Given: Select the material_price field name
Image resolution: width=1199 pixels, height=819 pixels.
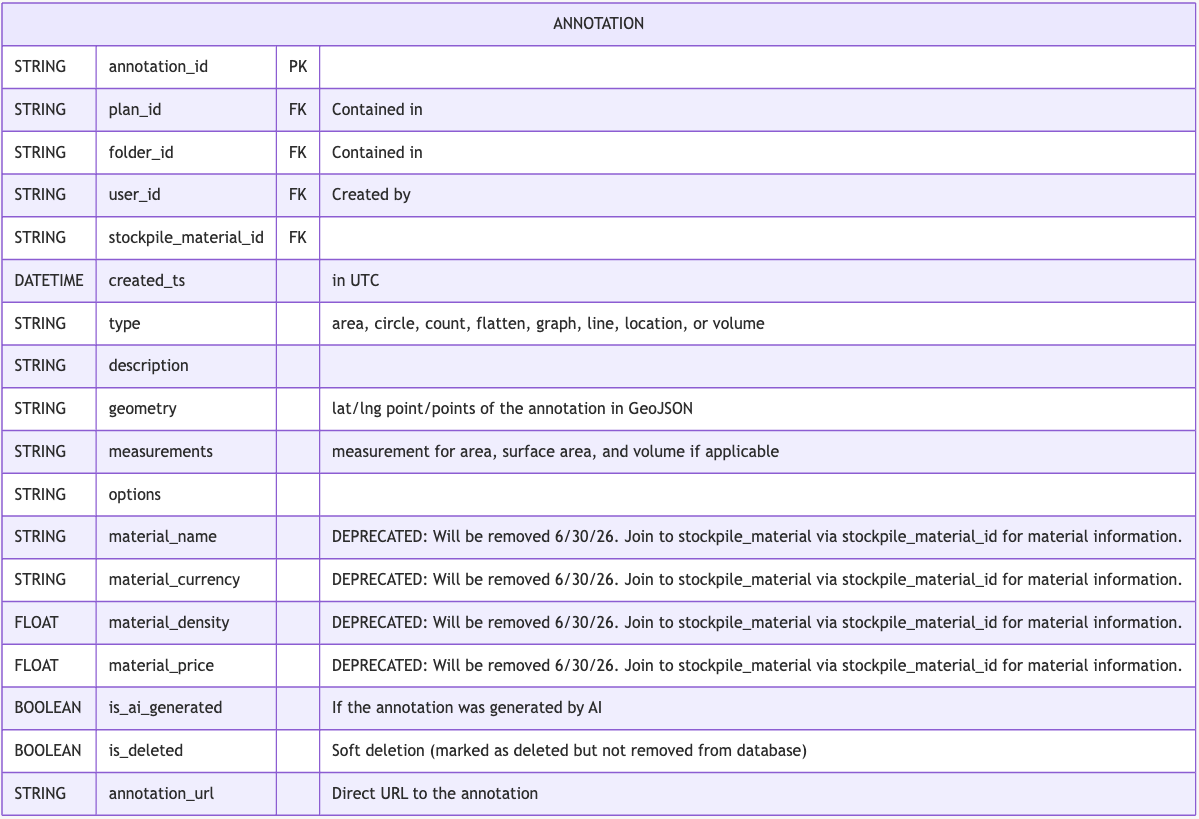Looking at the screenshot, I should point(161,665).
